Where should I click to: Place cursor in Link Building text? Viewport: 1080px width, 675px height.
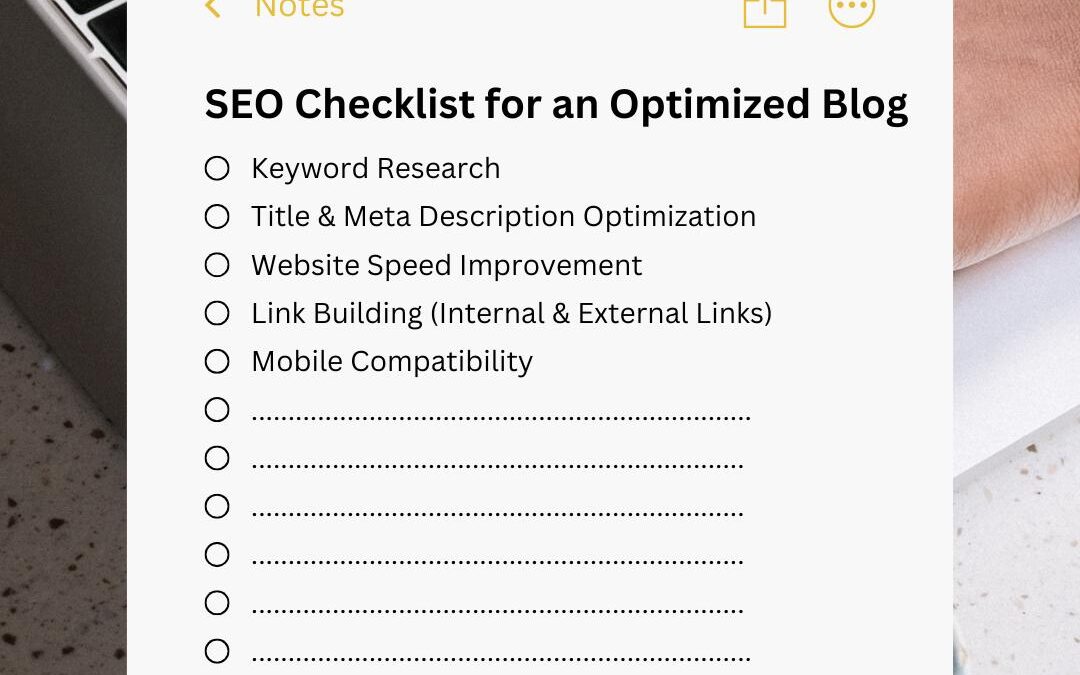point(511,313)
